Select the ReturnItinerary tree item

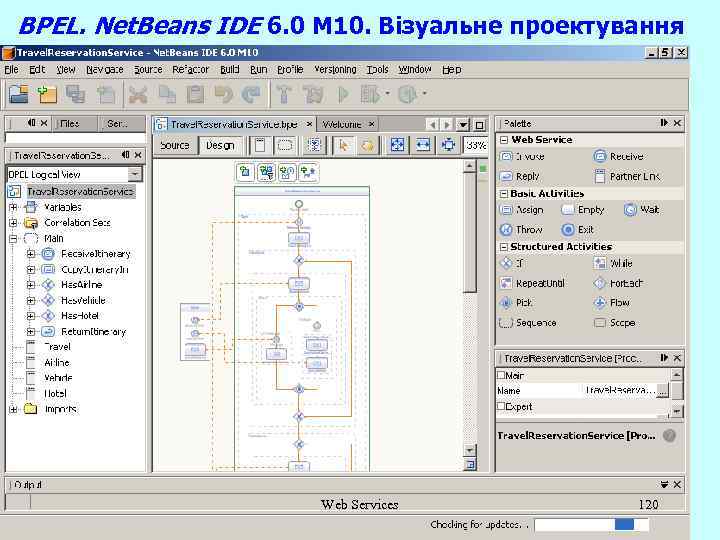(93, 332)
